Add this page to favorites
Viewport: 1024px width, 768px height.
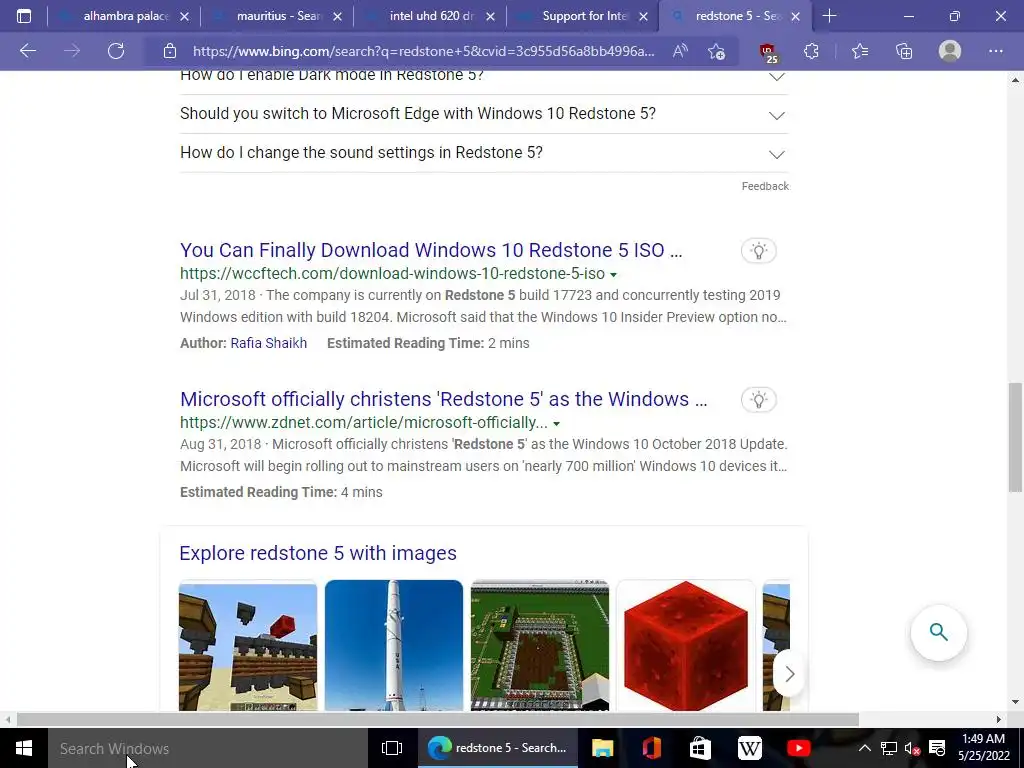pyautogui.click(x=716, y=51)
